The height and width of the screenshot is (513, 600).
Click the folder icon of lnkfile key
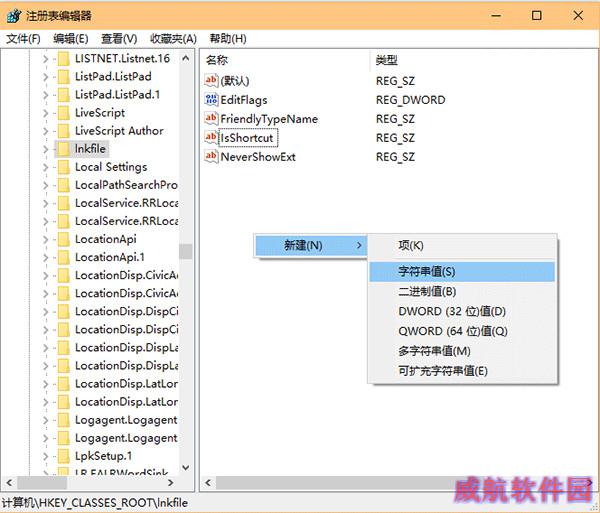click(64, 149)
